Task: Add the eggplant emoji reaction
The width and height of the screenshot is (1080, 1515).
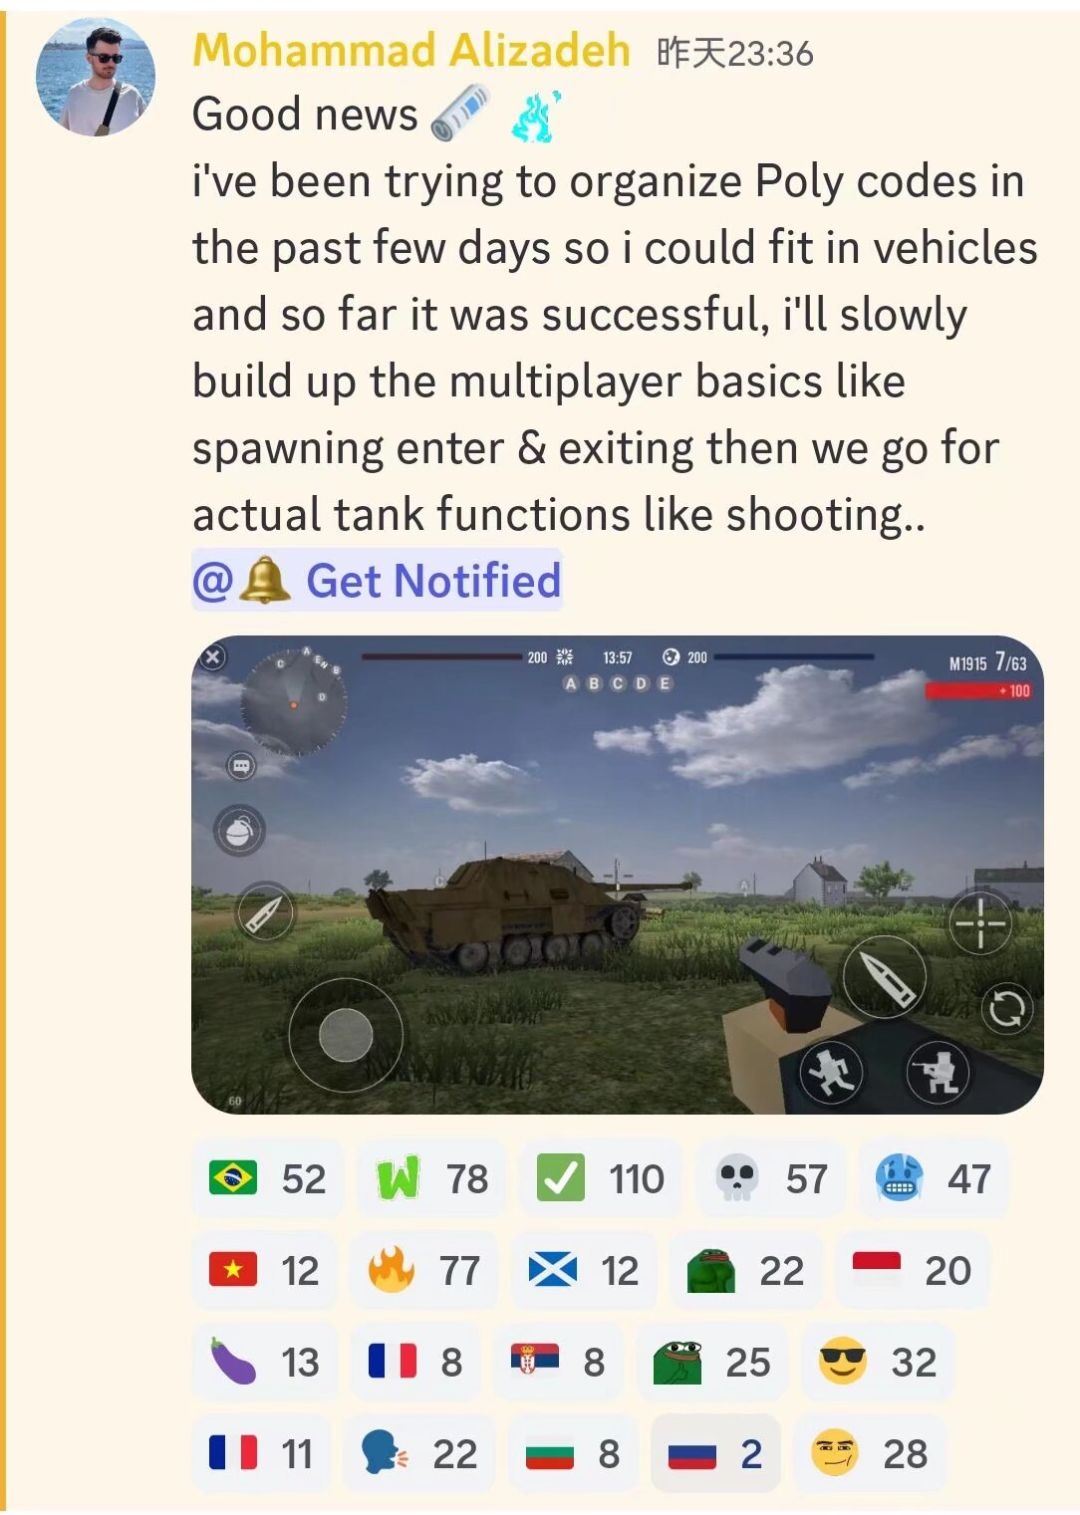Action: pos(265,1362)
